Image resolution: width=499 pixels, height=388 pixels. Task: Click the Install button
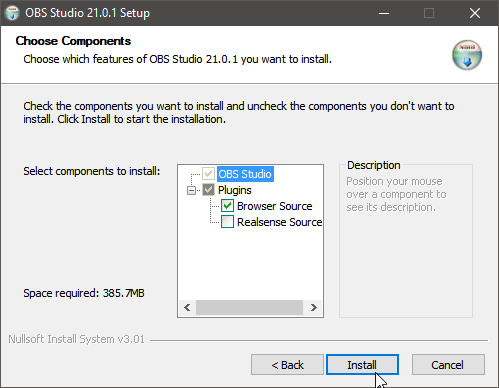[362, 365]
